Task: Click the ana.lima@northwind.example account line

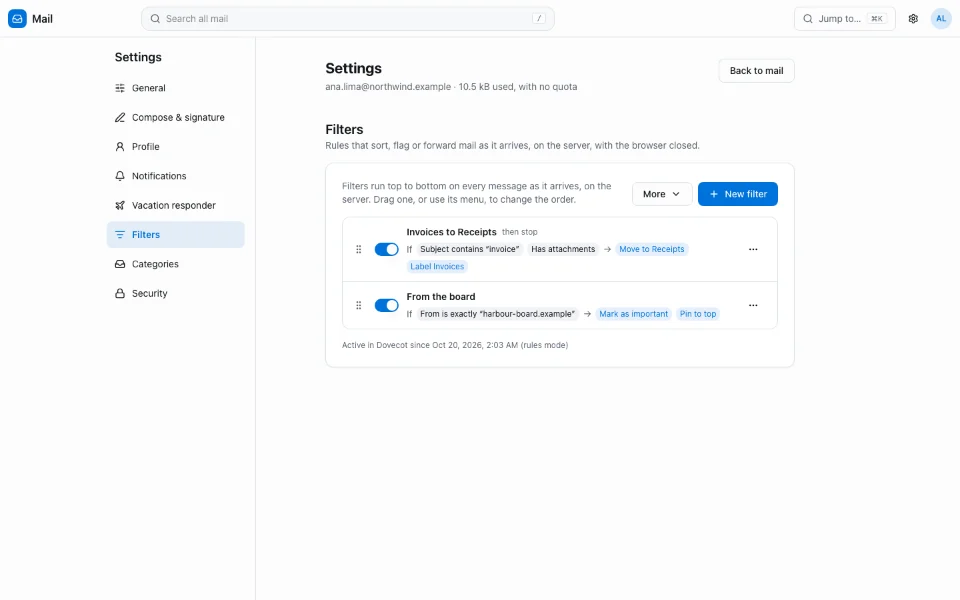Action: 451,87
